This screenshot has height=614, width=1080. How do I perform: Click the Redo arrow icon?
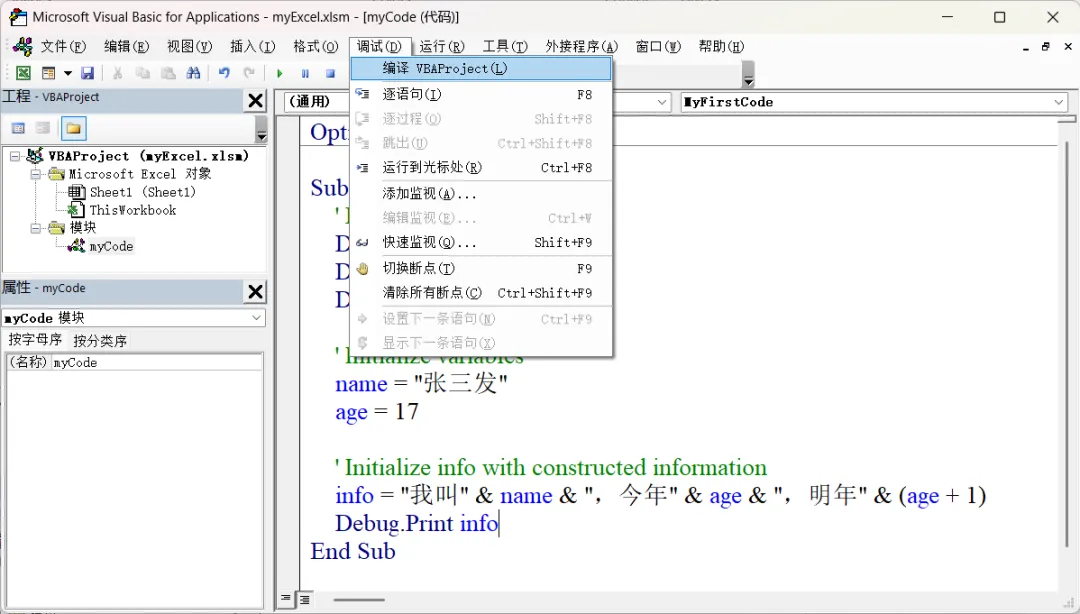(249, 72)
